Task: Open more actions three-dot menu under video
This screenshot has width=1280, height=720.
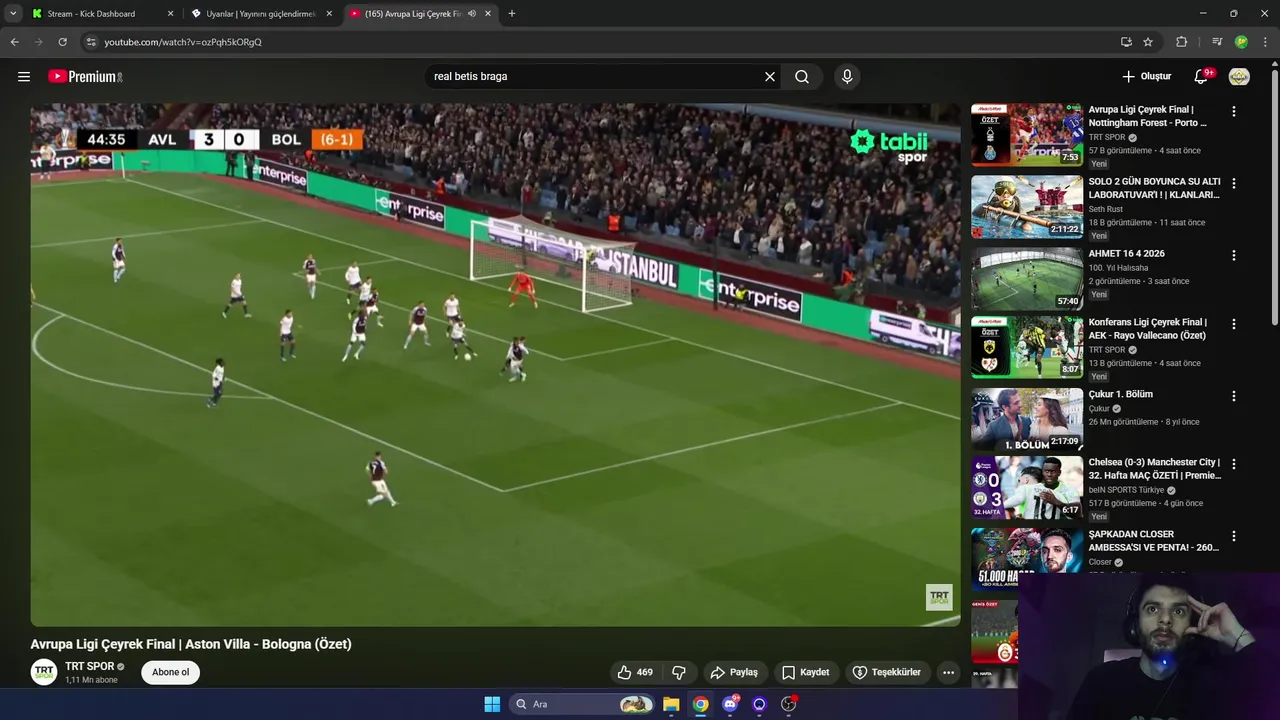Action: tap(948, 672)
